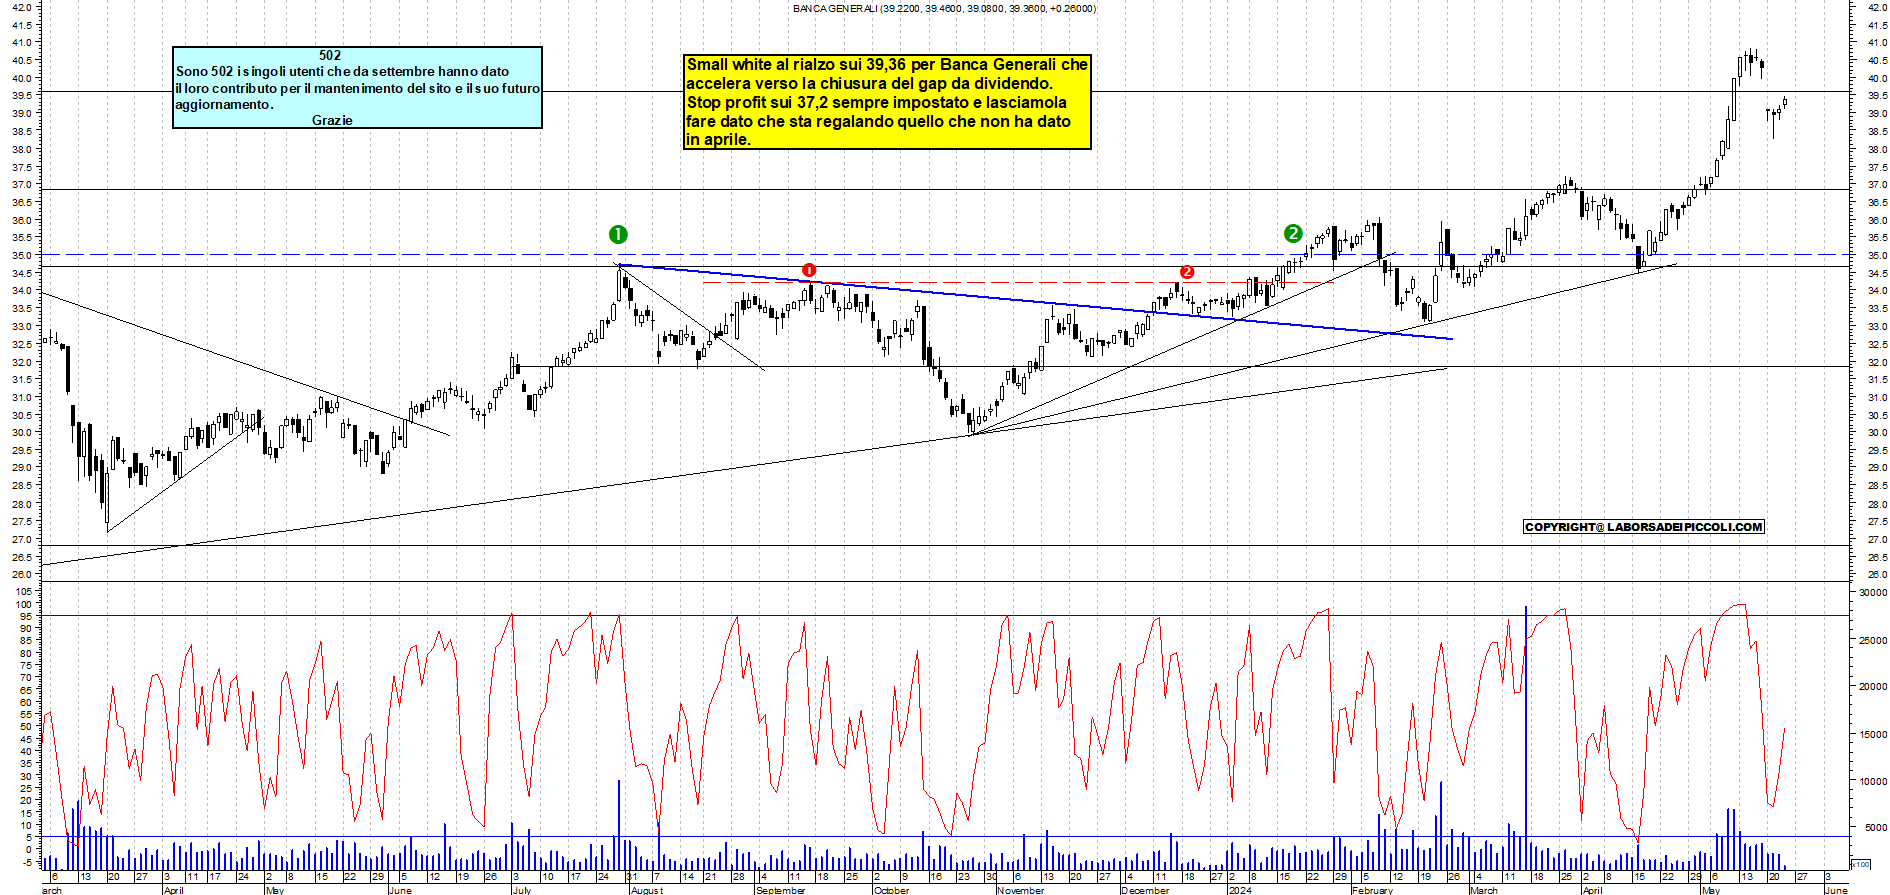Click the '502' heading in the cyan box
This screenshot has width=1890, height=895.
point(330,56)
